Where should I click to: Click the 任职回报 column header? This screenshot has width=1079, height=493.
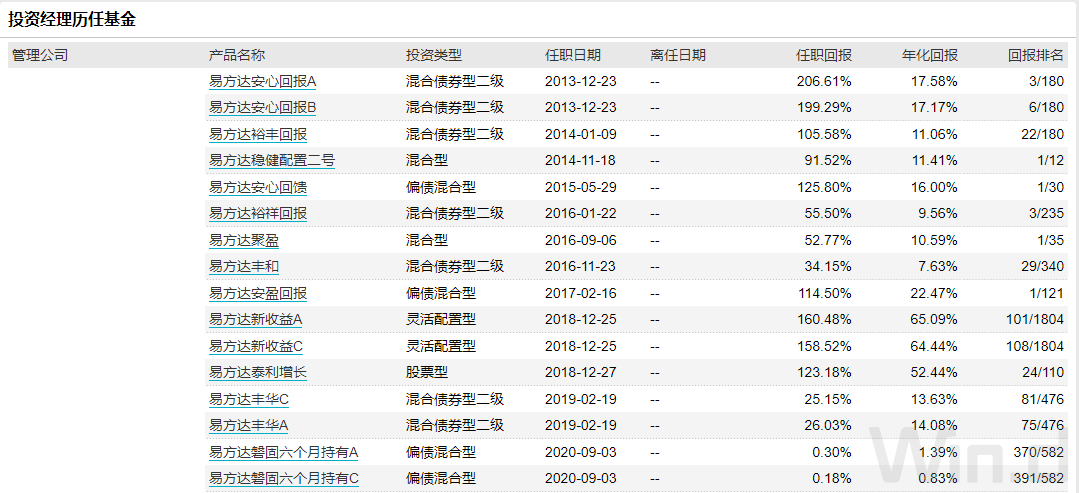pos(824,55)
